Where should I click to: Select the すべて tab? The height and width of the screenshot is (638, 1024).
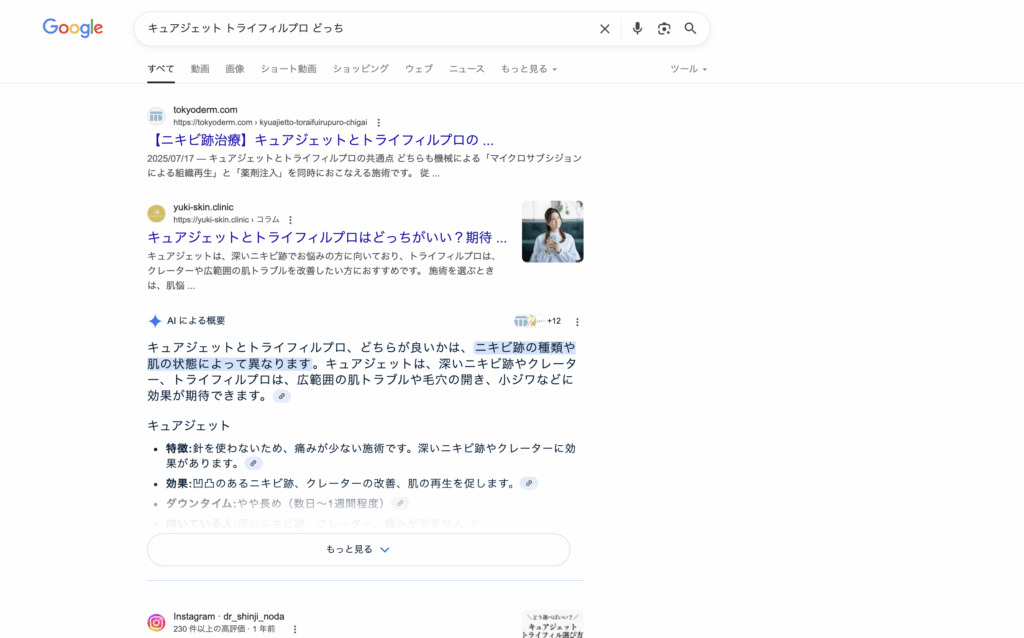tap(161, 69)
